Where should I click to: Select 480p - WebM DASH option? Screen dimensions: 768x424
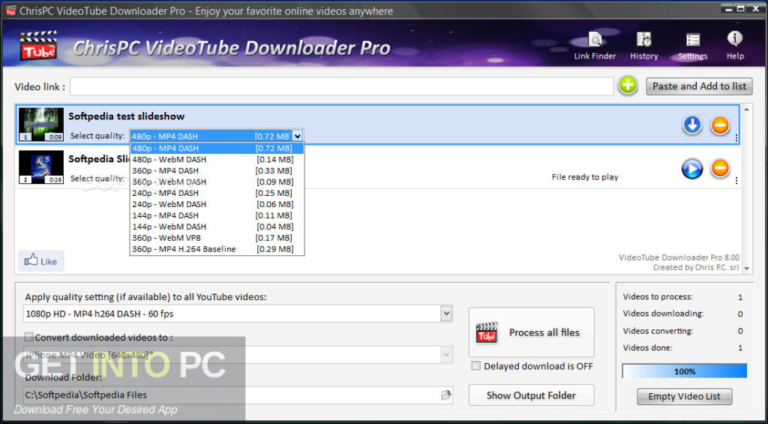point(217,160)
